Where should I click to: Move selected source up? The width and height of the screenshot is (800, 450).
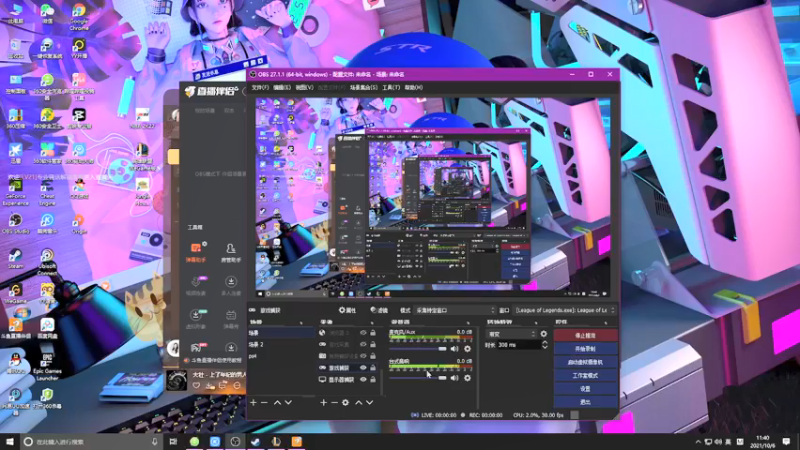(358, 403)
